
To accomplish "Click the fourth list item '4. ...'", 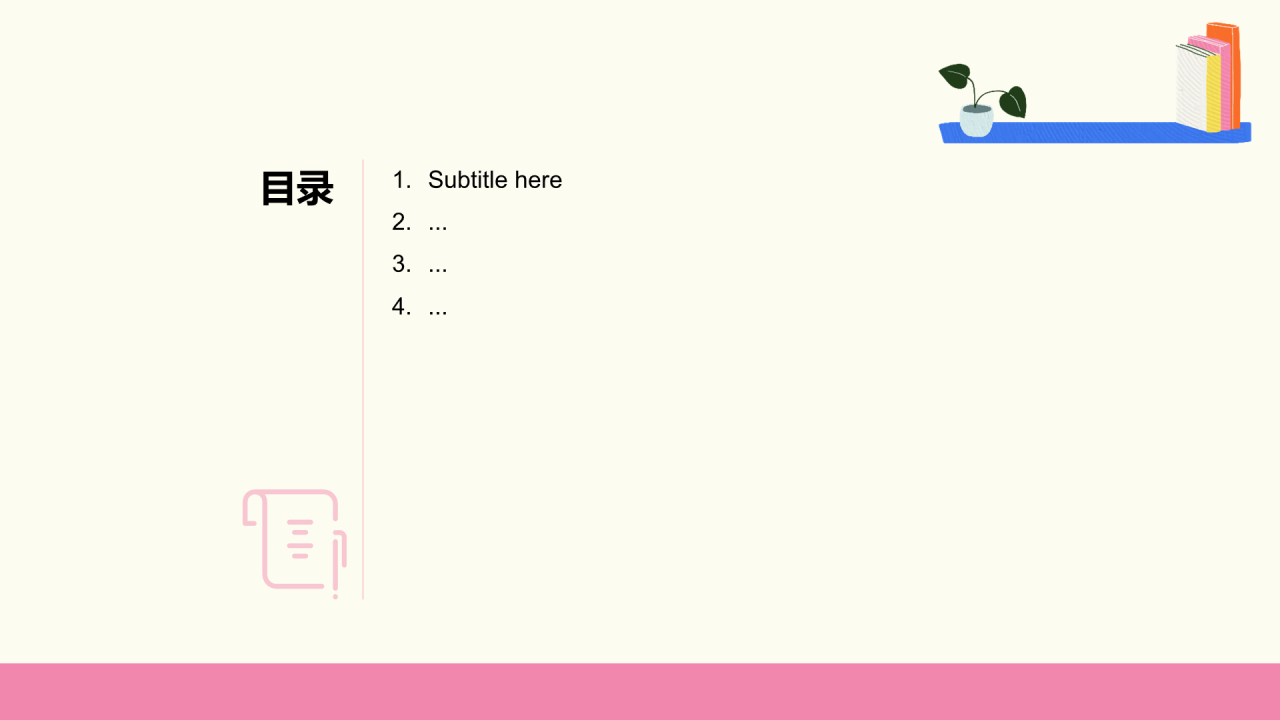I will 420,306.
